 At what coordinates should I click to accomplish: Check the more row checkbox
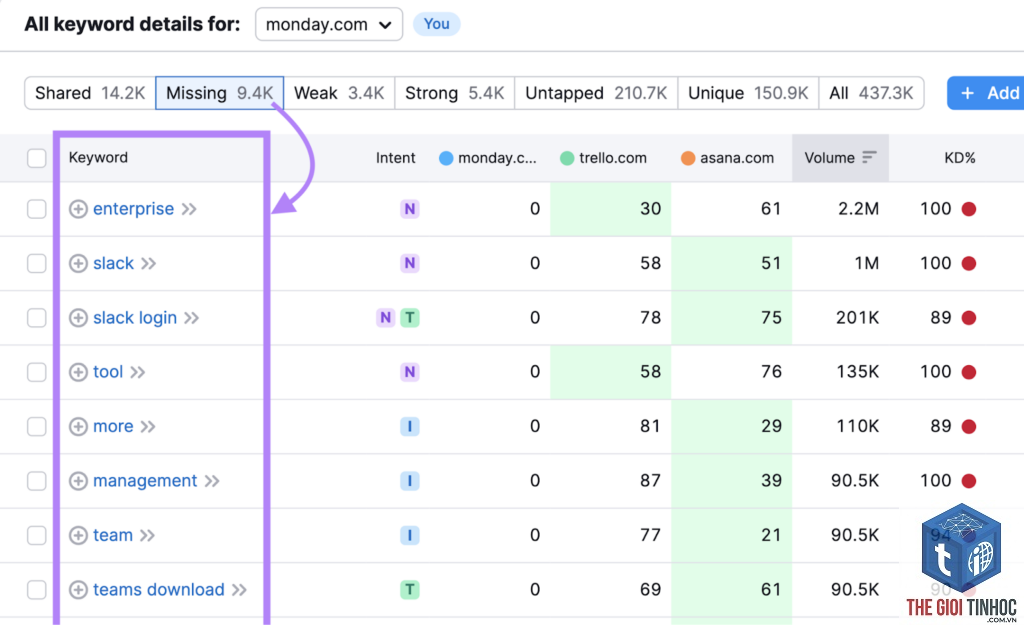[x=37, y=426]
